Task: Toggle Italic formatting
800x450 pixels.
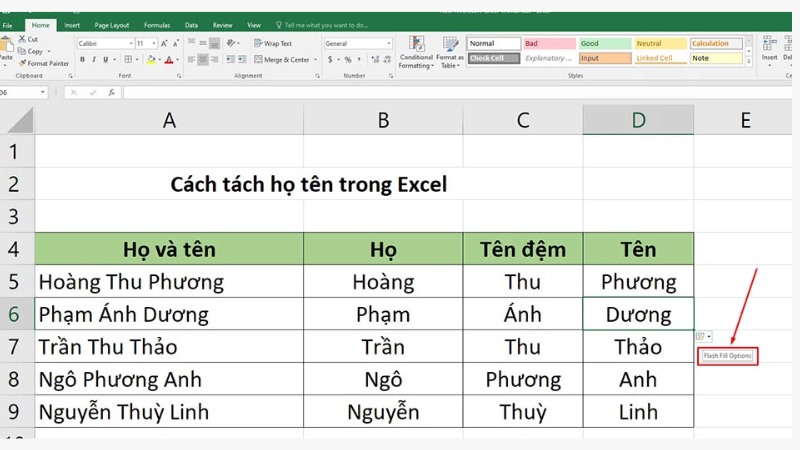Action: point(94,60)
